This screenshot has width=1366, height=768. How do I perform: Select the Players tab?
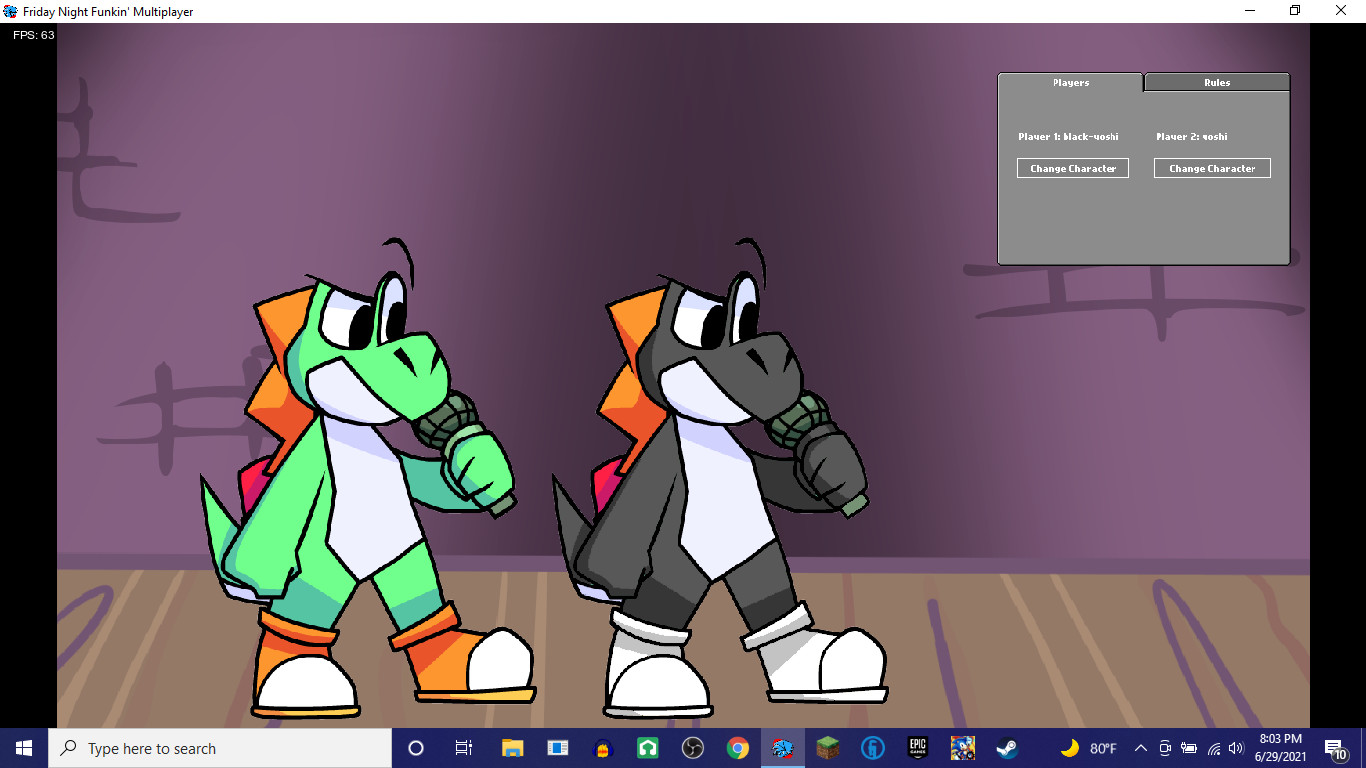(x=1070, y=83)
